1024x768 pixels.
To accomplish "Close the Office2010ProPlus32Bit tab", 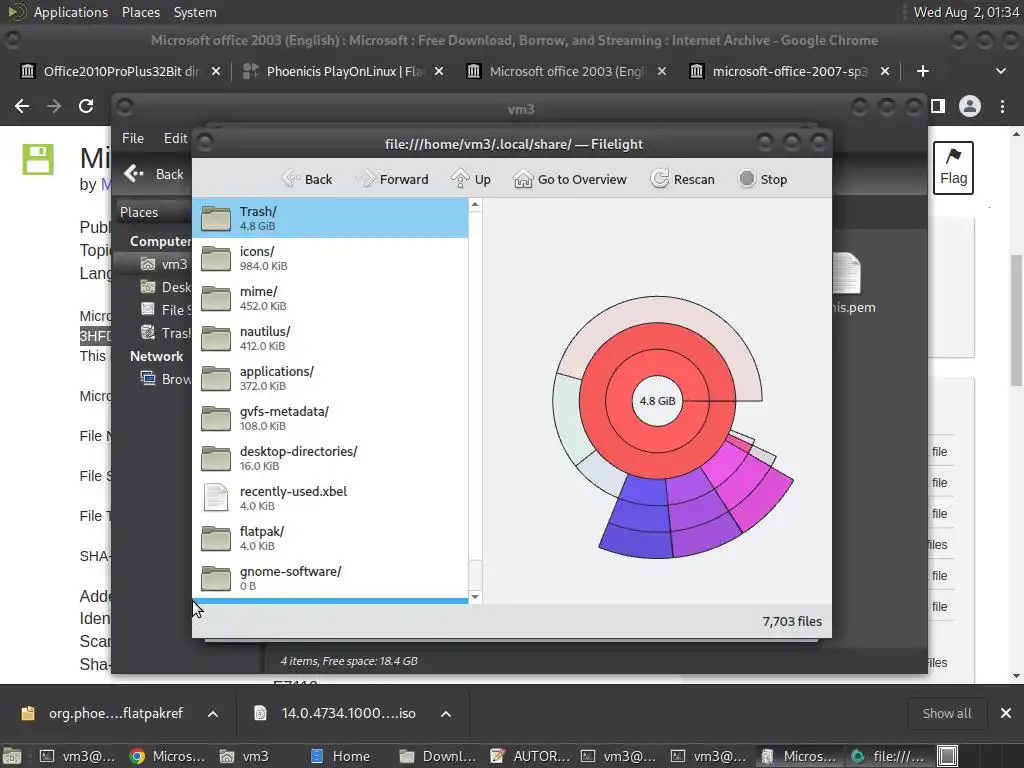I will tap(216, 71).
